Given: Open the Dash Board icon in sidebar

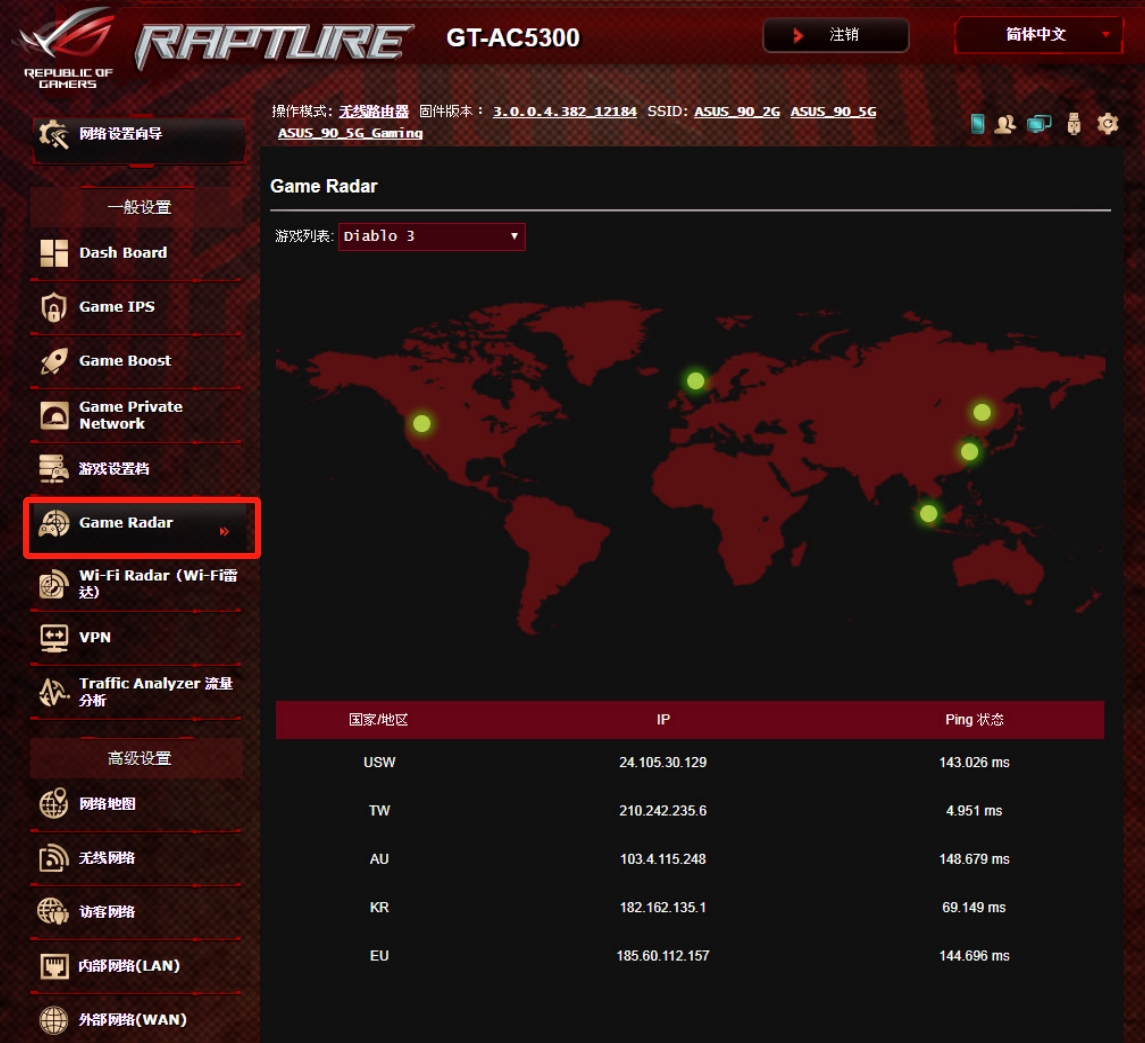Looking at the screenshot, I should 54,253.
